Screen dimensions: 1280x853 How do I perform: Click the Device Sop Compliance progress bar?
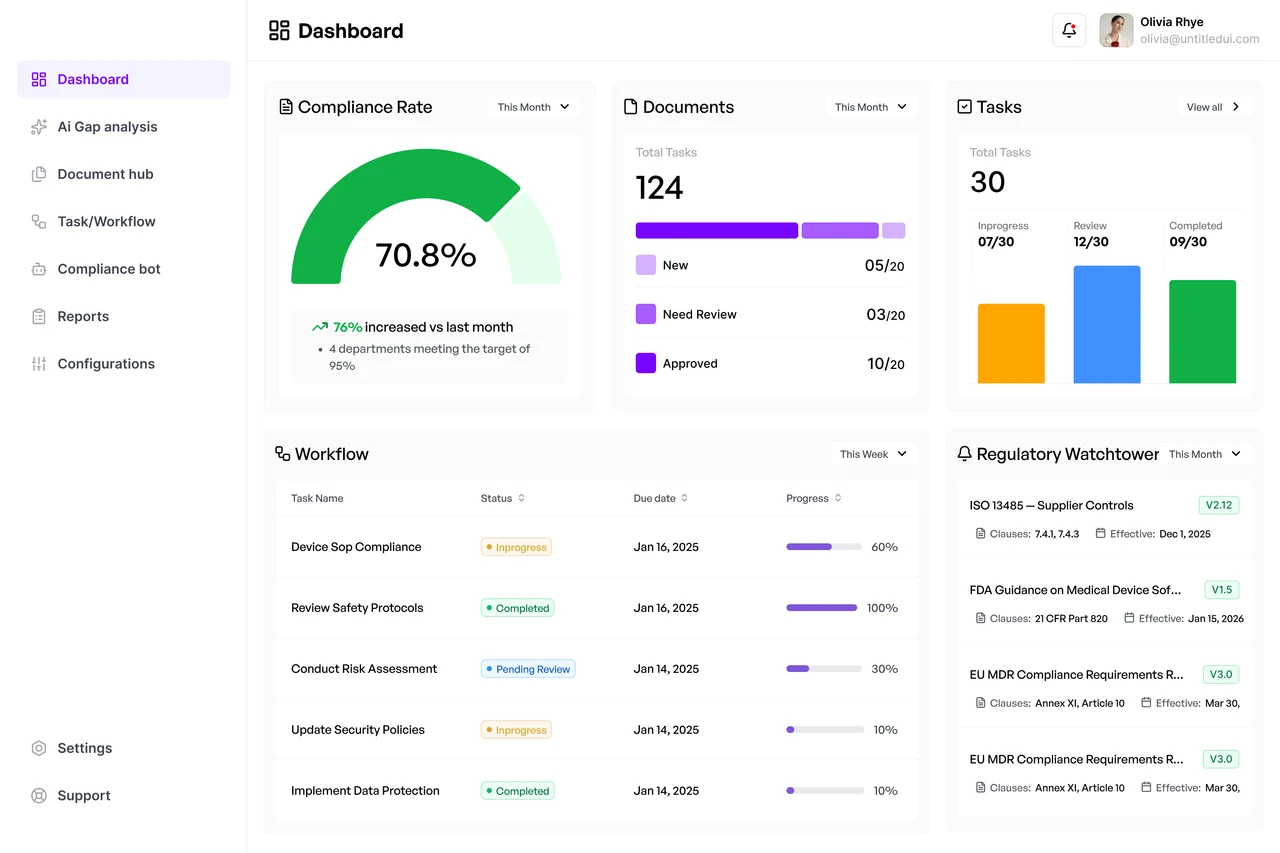pos(824,547)
